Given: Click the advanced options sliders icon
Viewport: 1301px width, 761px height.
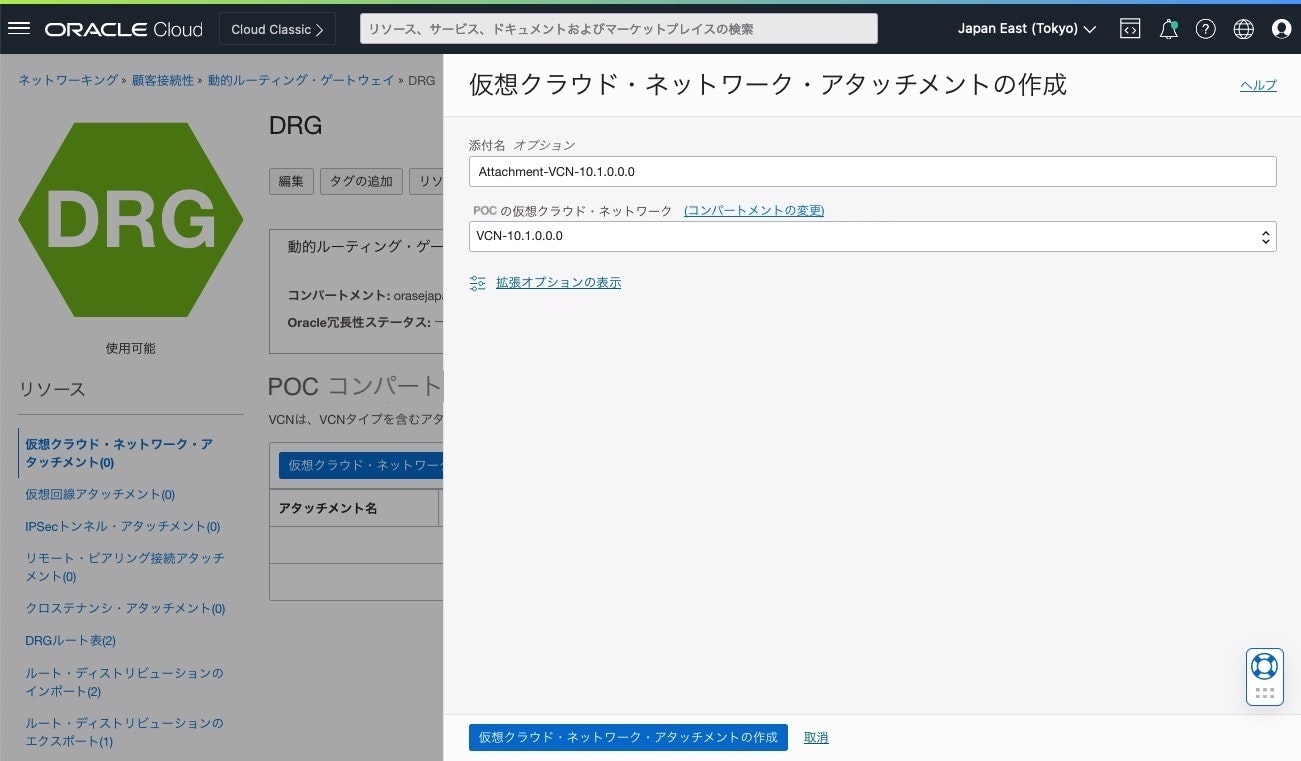Looking at the screenshot, I should pyautogui.click(x=478, y=283).
